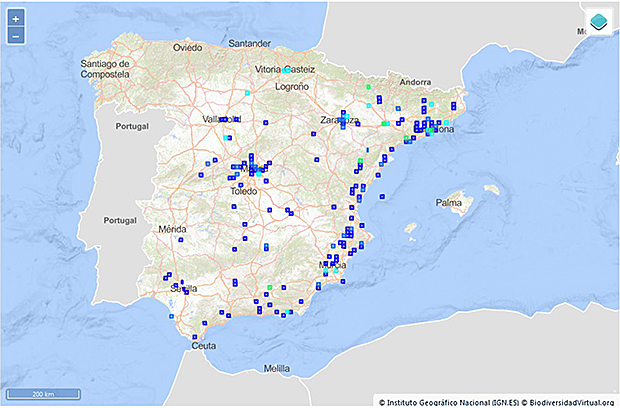This screenshot has height=408, width=620.
Task: Click the Andorra label on the map
Action: point(413,82)
